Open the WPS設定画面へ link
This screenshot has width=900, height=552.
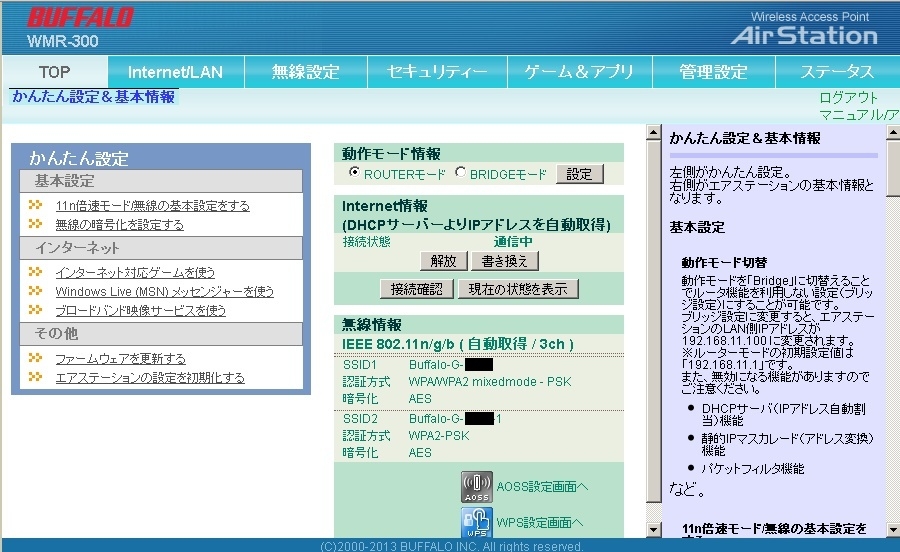click(540, 523)
